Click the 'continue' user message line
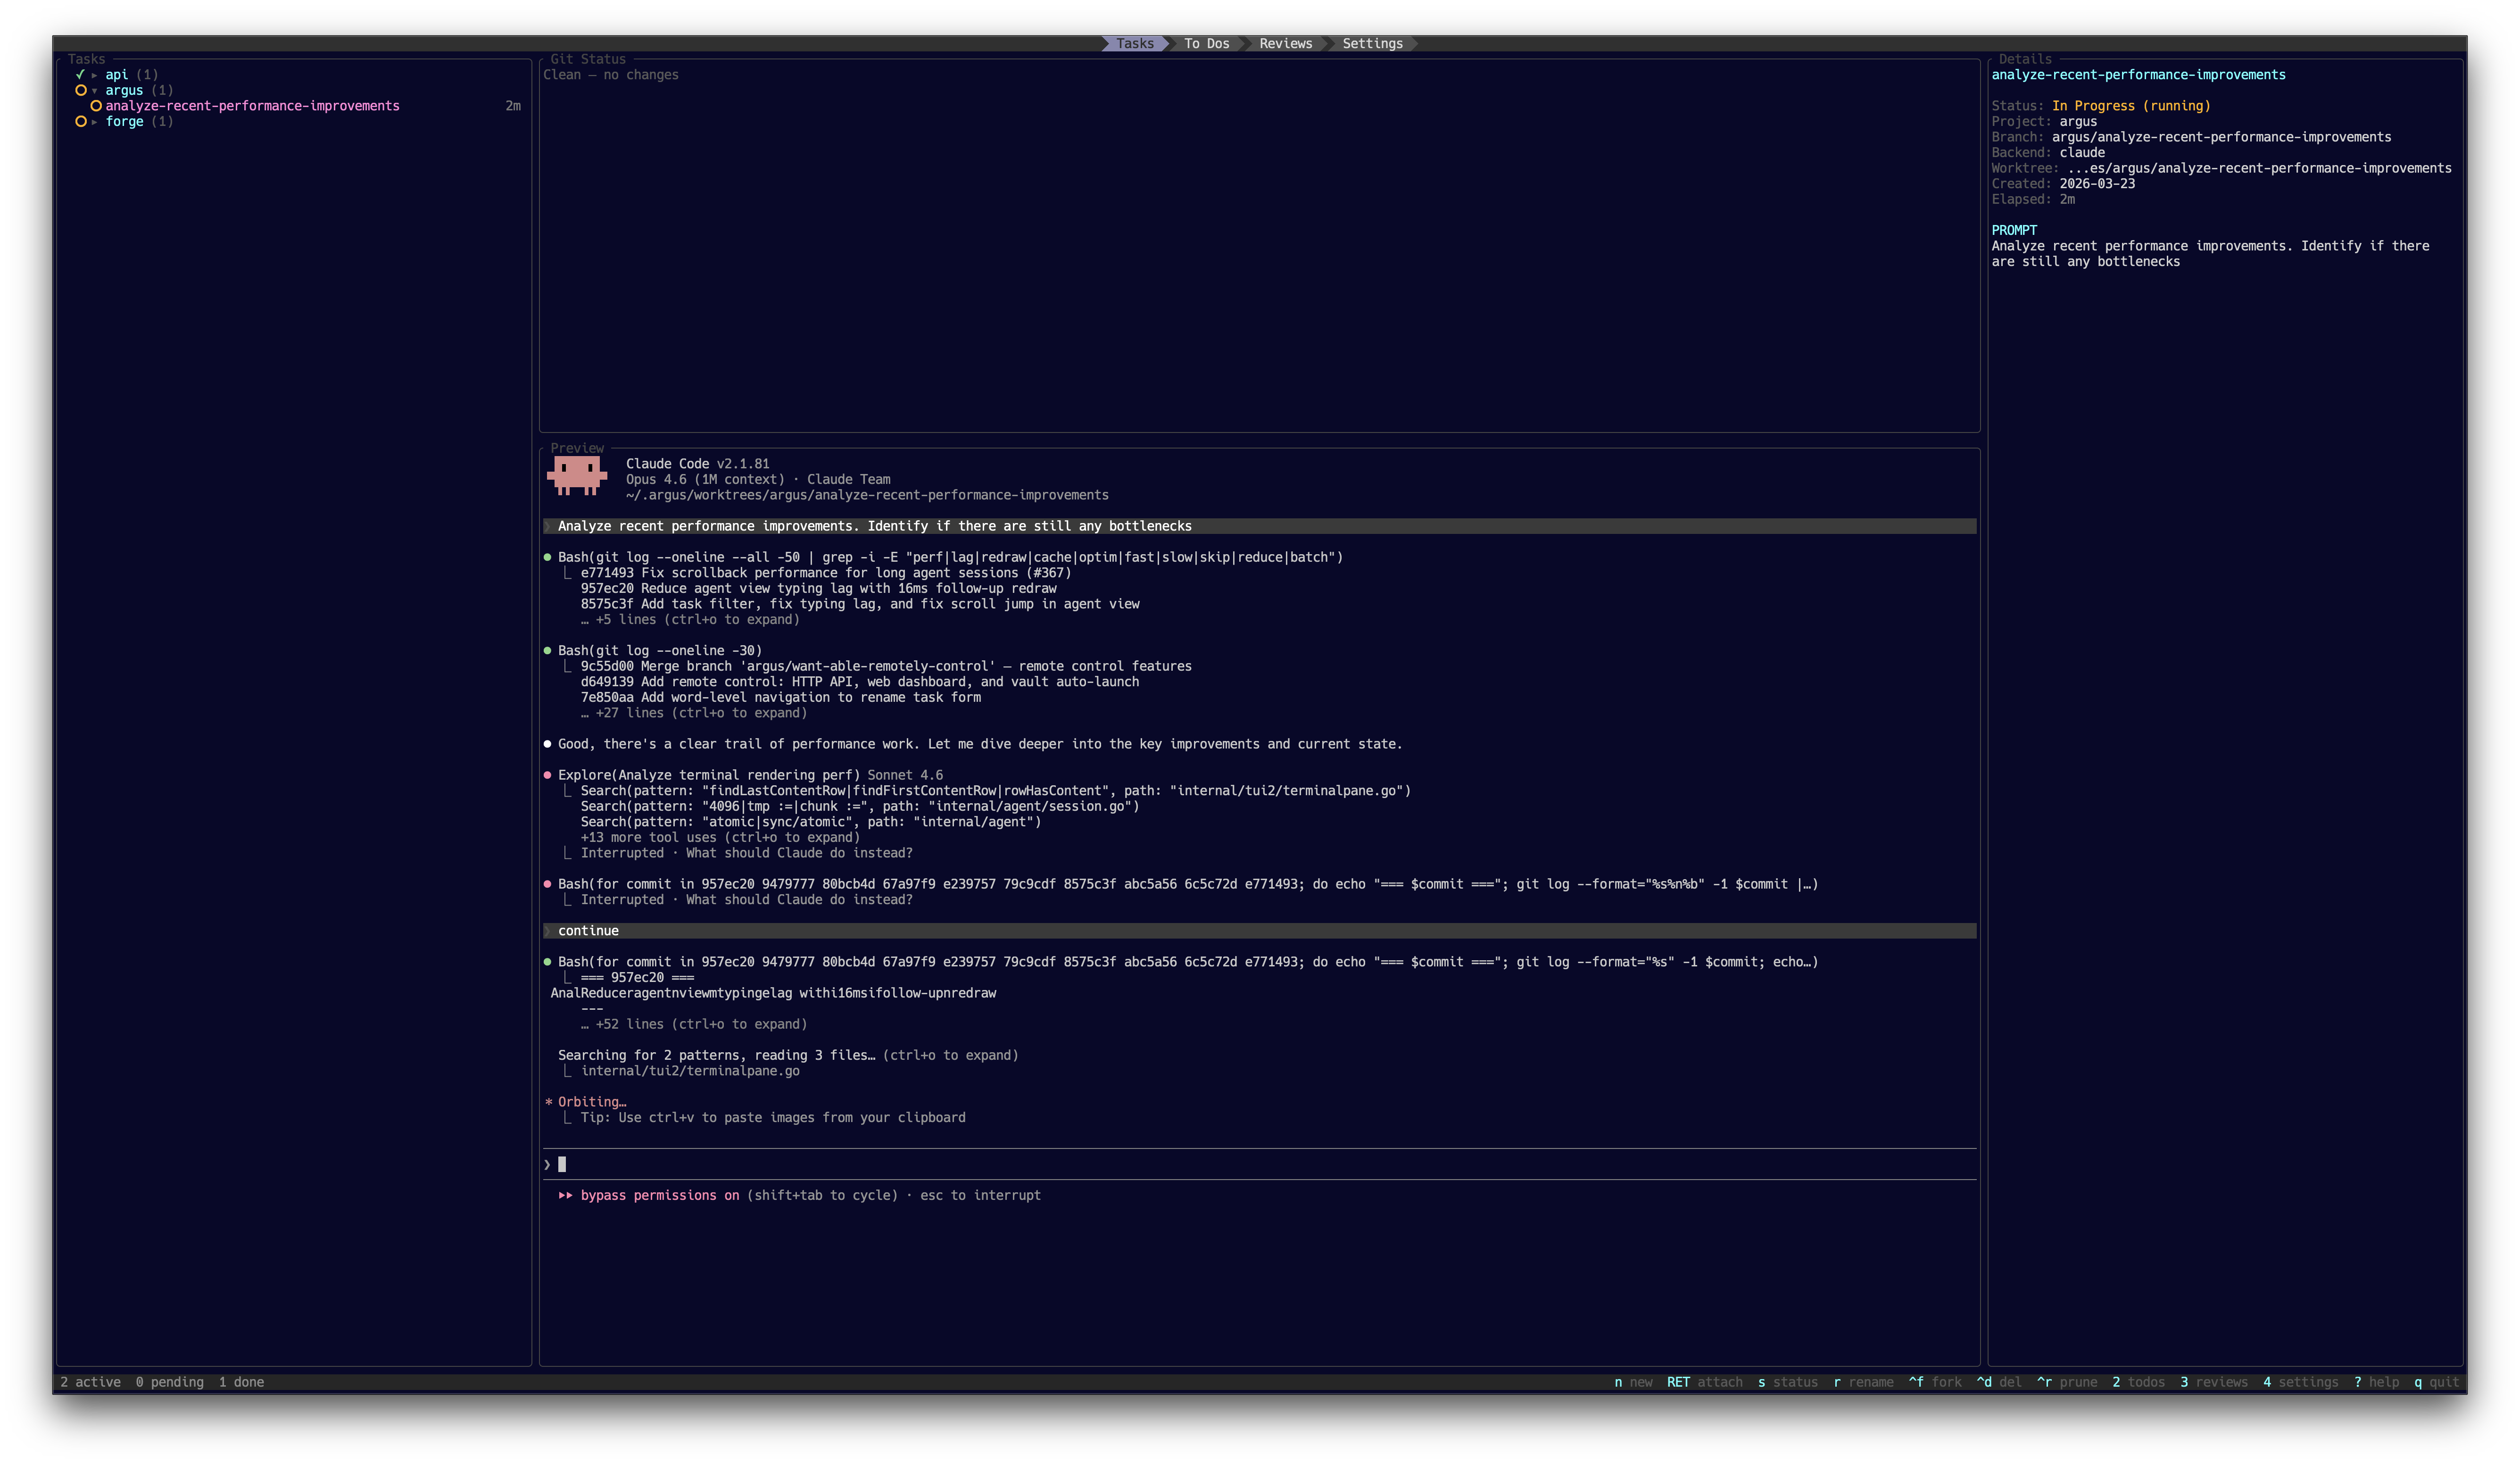The width and height of the screenshot is (2520, 1464). point(1260,931)
